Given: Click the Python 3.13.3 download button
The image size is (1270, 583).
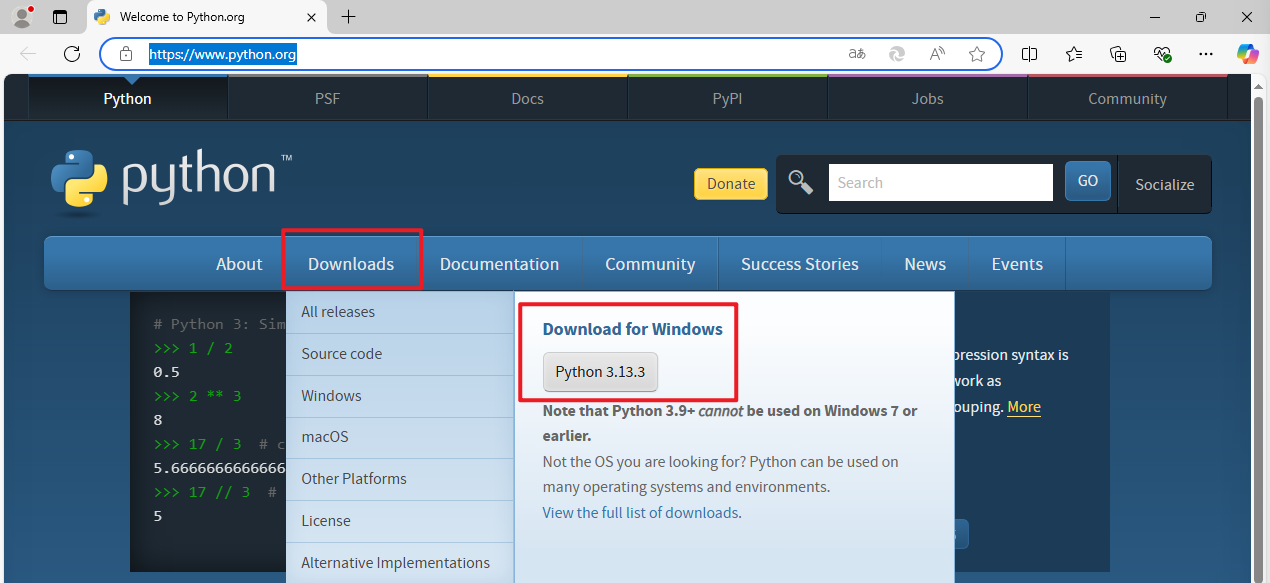Looking at the screenshot, I should 600,372.
